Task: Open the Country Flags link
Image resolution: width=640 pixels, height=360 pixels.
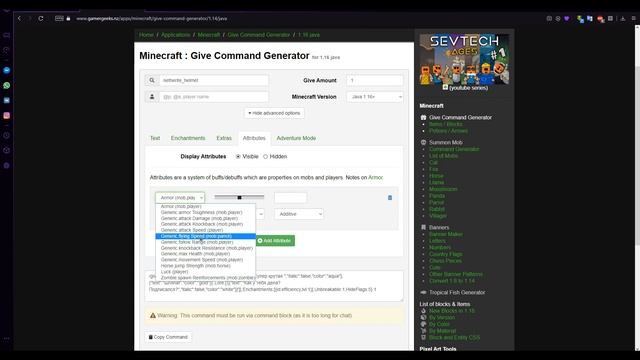Action: [x=445, y=254]
